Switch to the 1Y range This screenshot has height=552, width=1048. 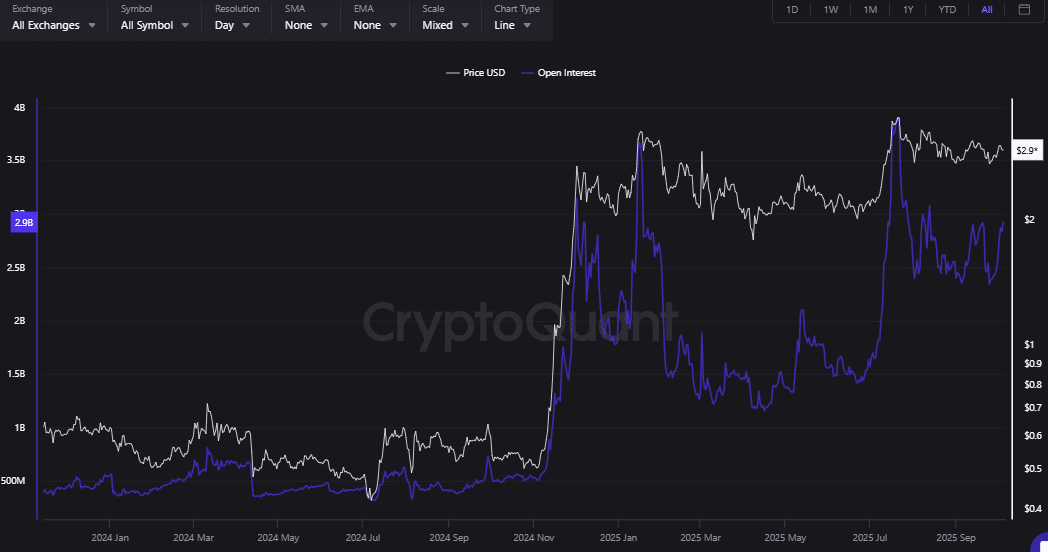click(908, 10)
